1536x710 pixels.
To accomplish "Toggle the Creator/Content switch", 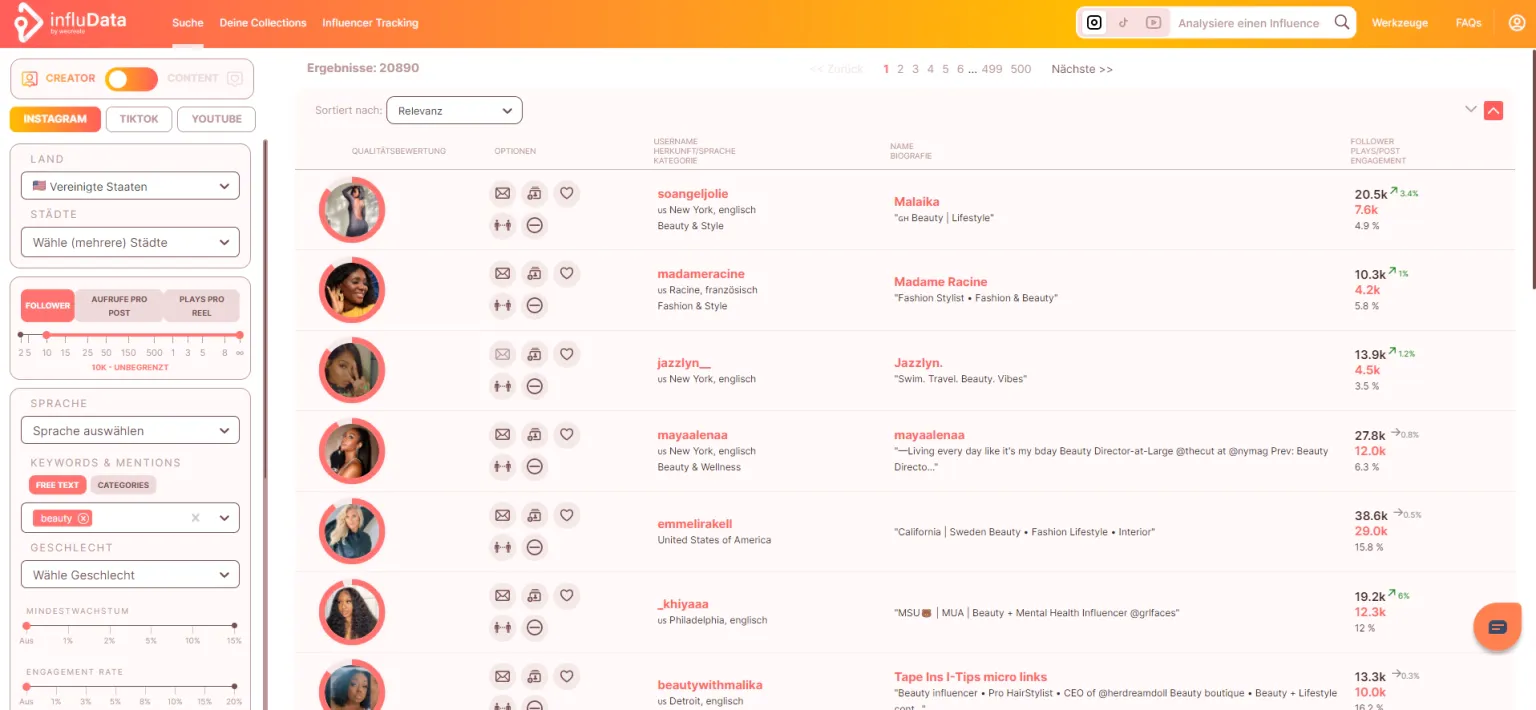I will click(131, 79).
